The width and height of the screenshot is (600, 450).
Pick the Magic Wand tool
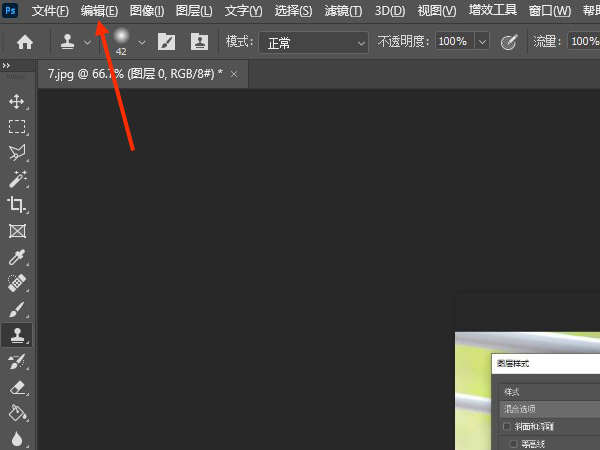coord(17,179)
